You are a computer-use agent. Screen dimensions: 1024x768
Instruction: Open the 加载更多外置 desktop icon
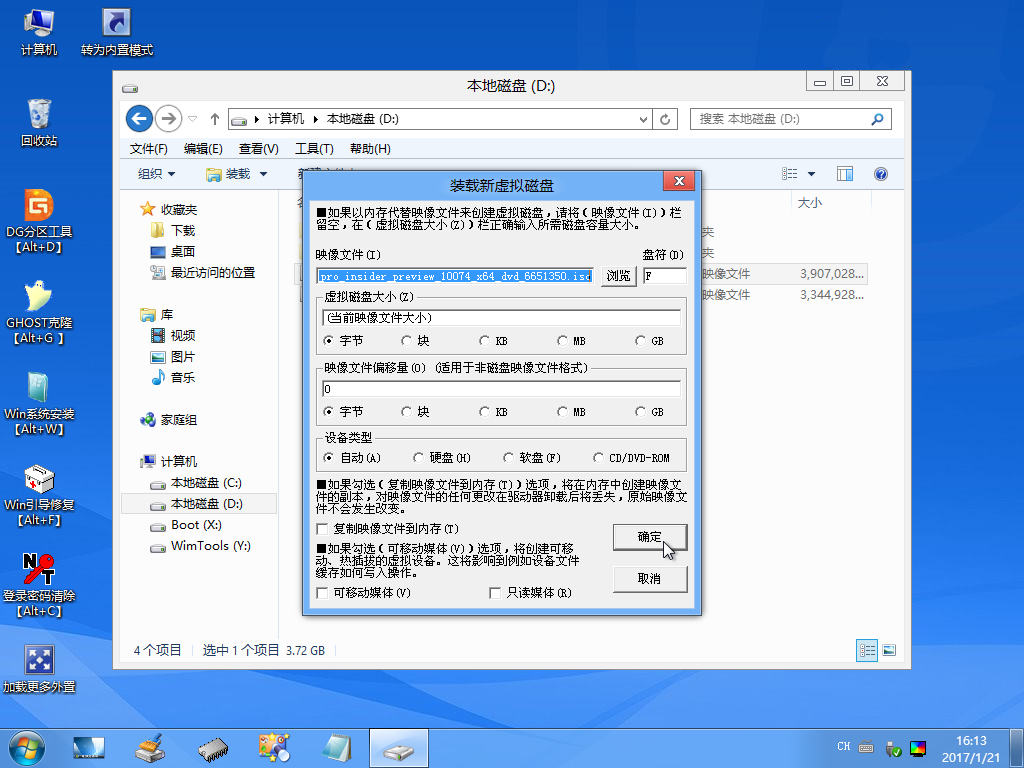39,669
